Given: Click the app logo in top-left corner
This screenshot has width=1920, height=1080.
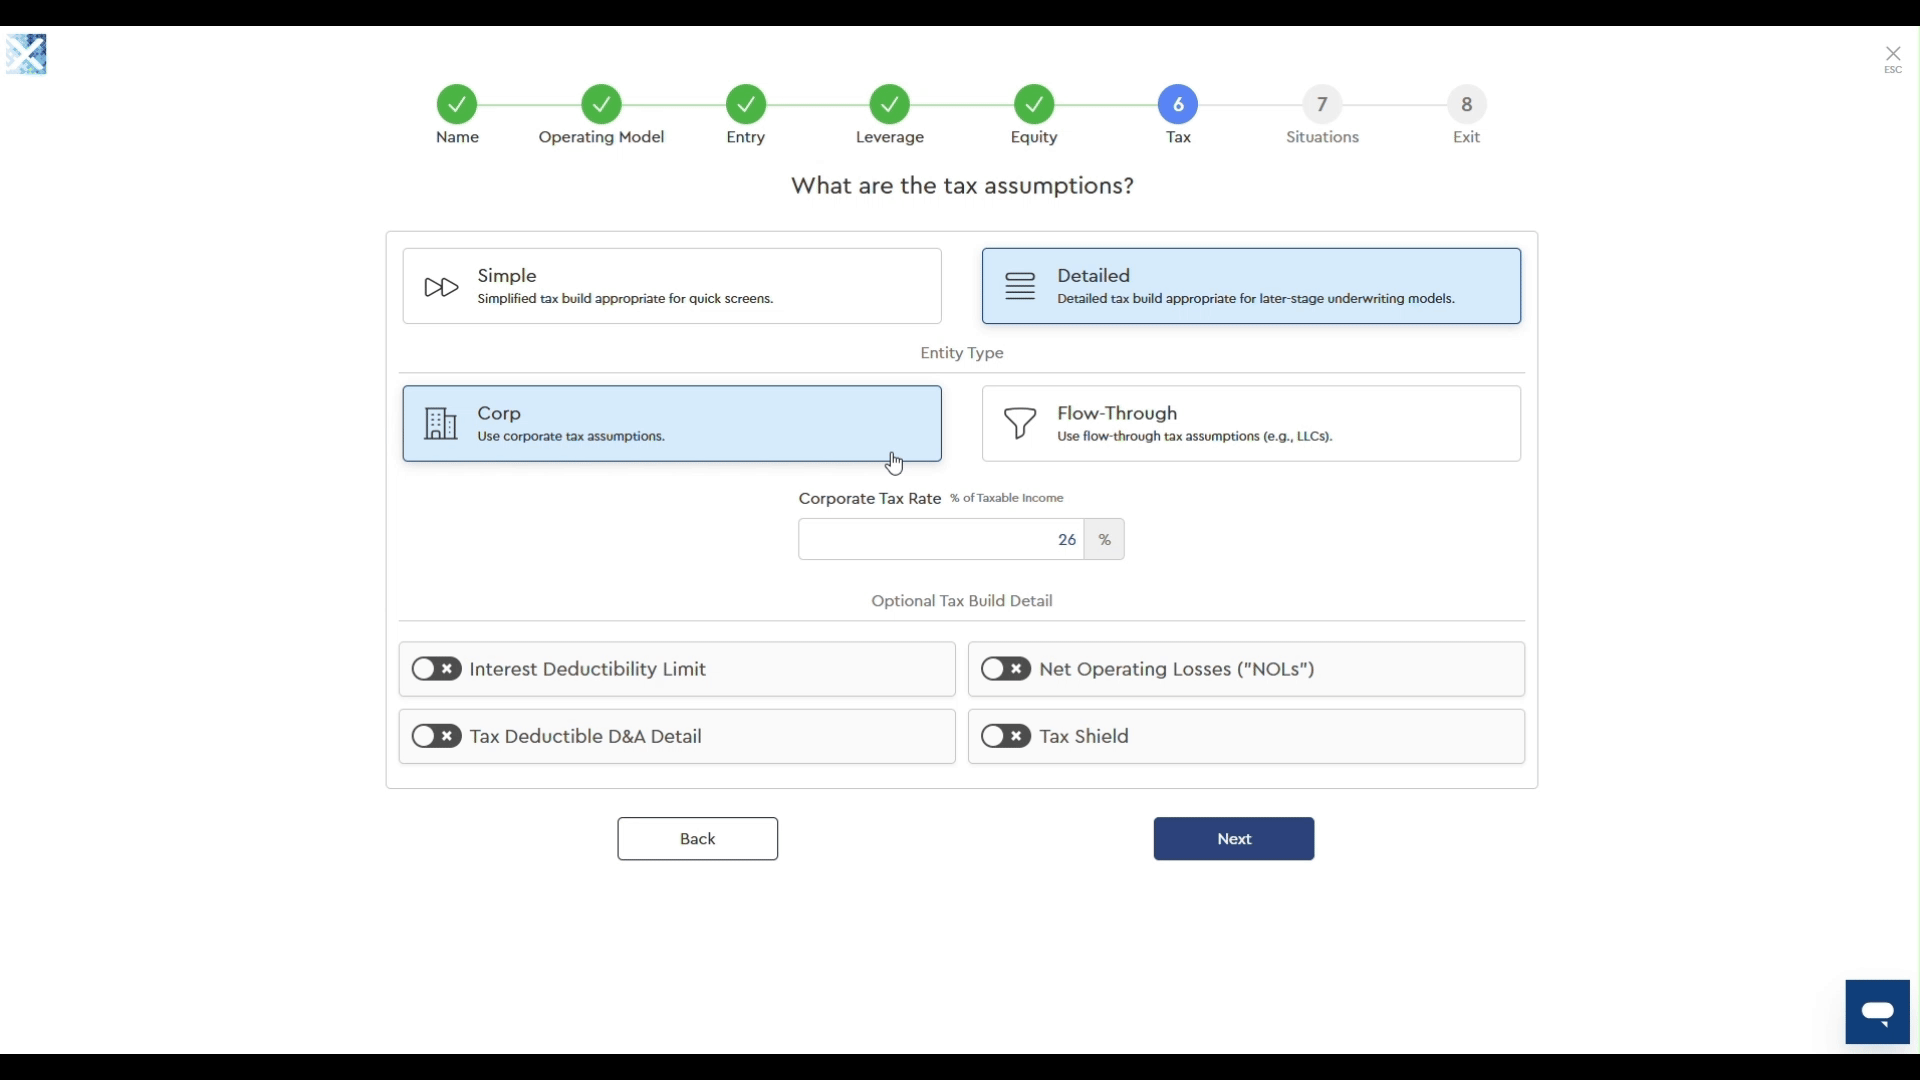Looking at the screenshot, I should 27,55.
